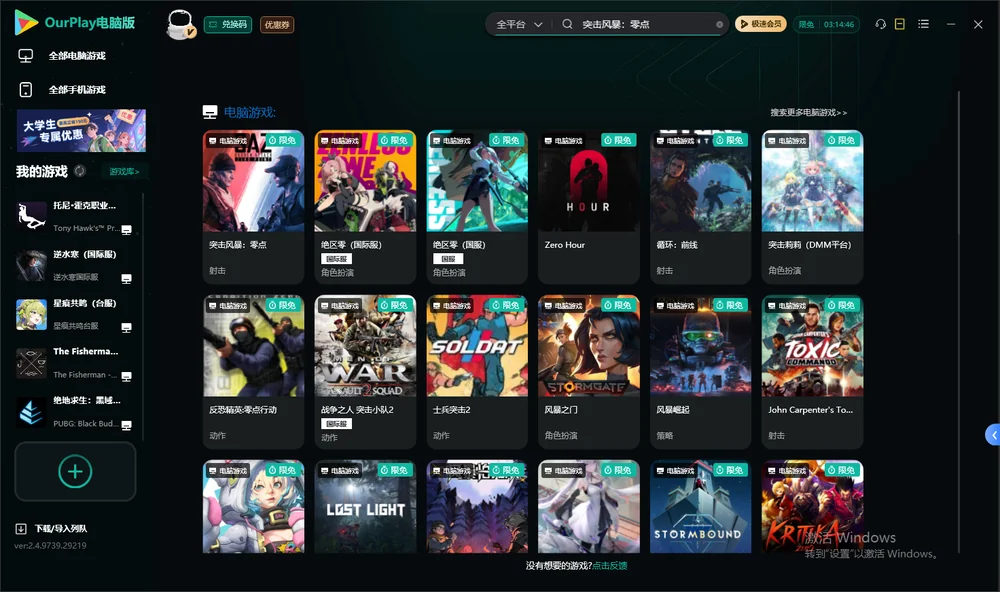
Task: Select The Fisherman in my games
Action: (x=75, y=363)
